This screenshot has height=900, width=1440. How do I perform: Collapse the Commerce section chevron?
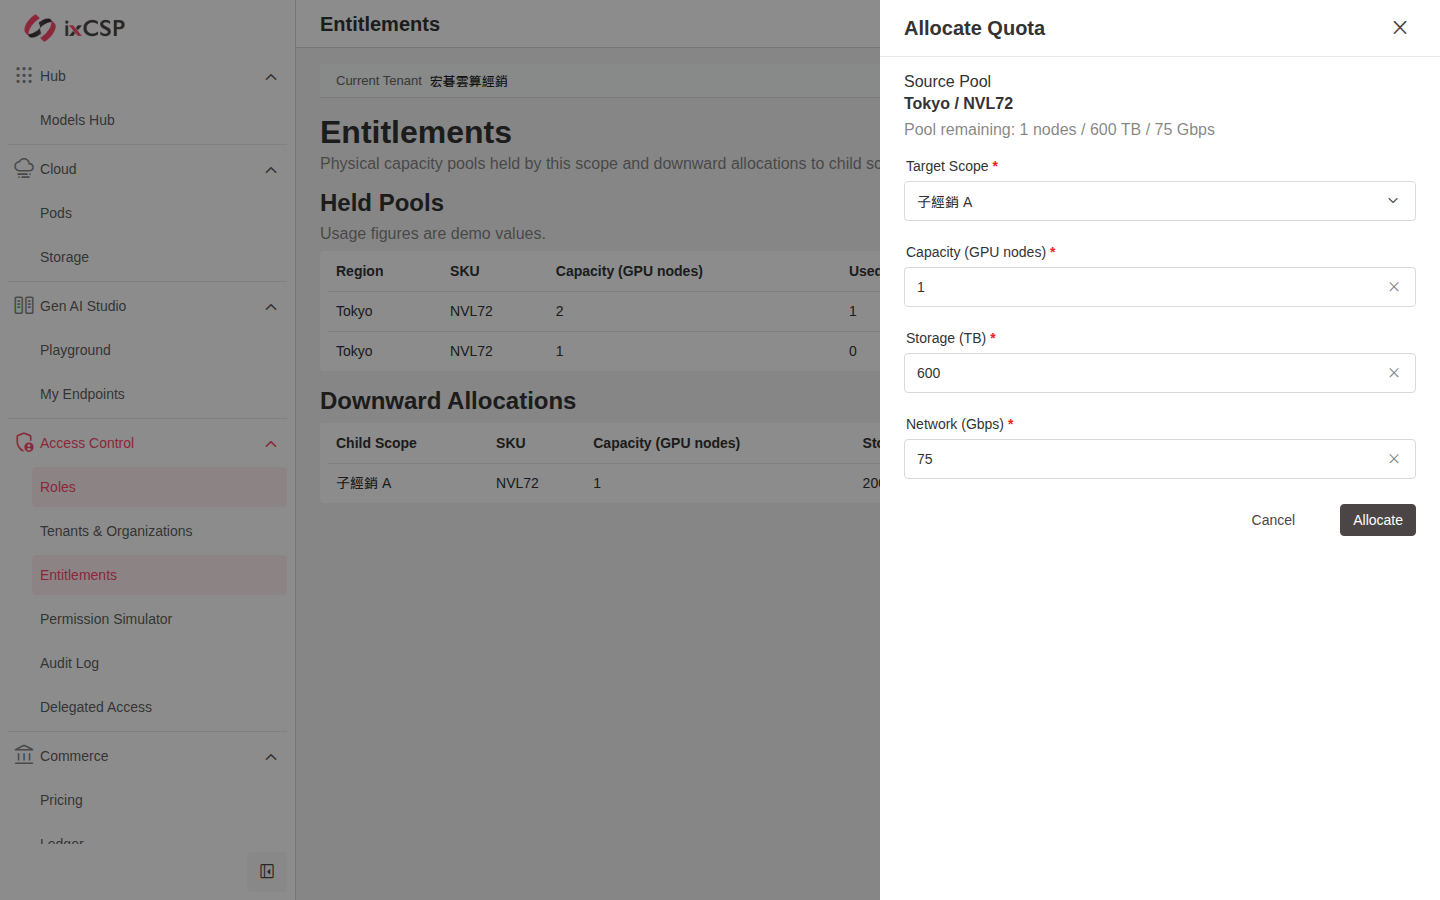pyautogui.click(x=271, y=757)
